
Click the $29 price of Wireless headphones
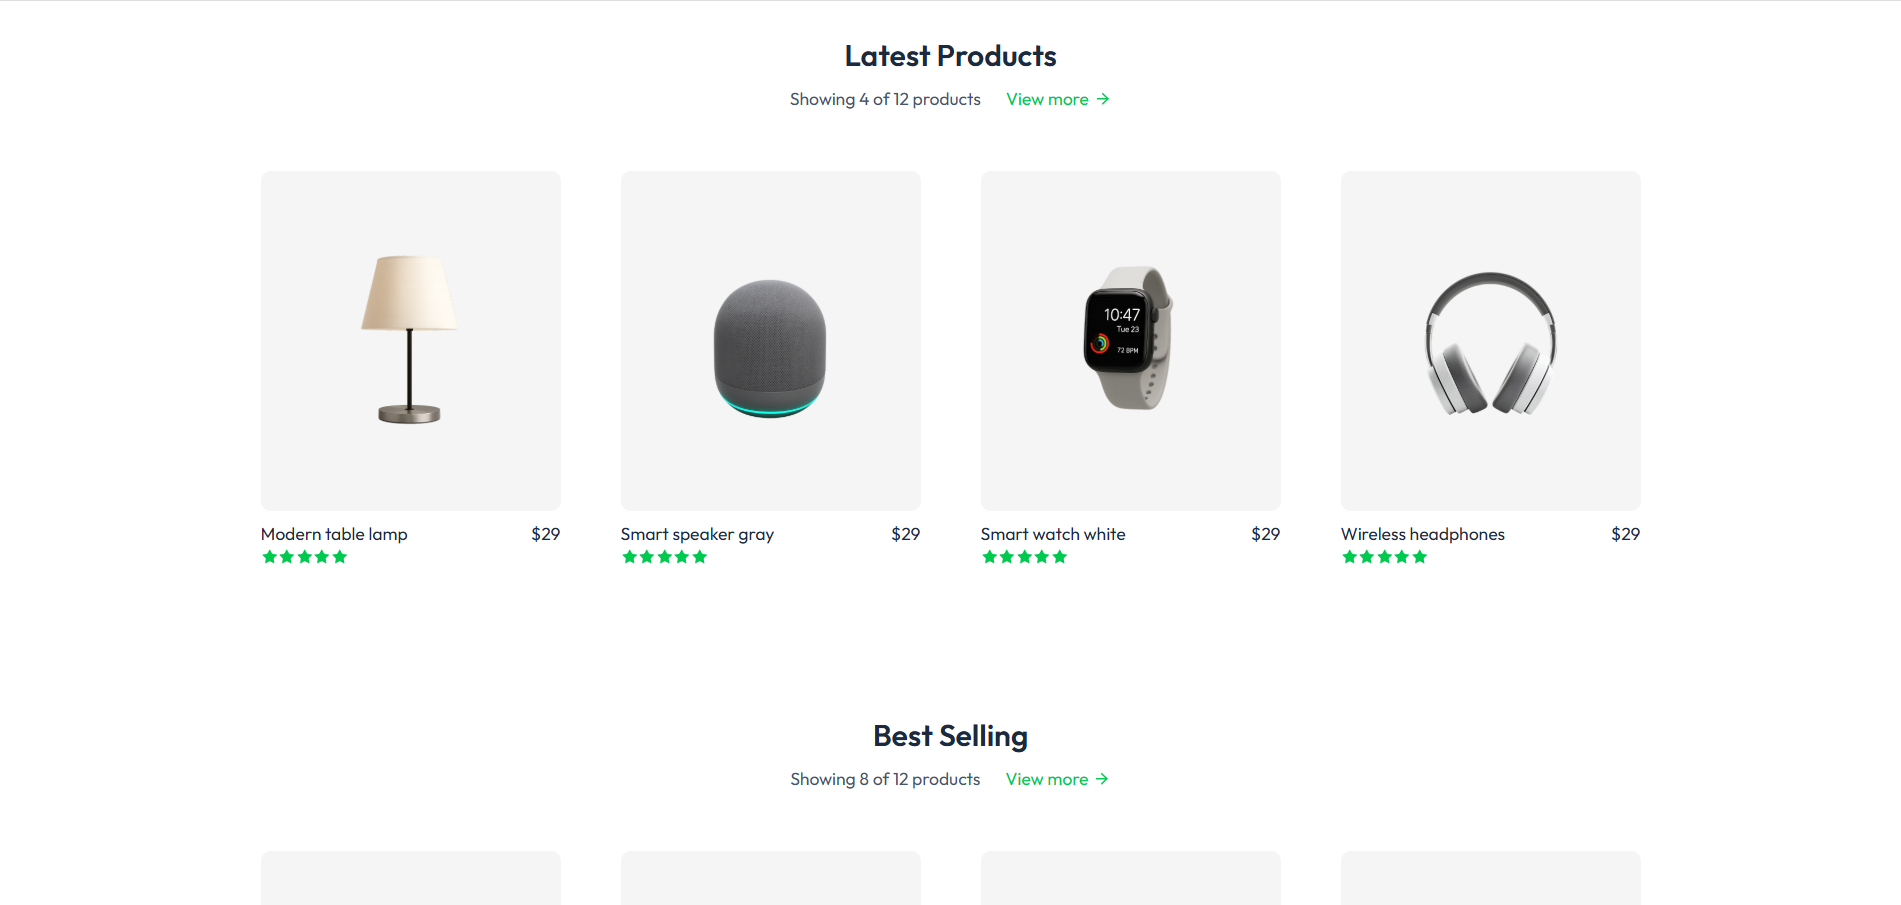[x=1625, y=535]
